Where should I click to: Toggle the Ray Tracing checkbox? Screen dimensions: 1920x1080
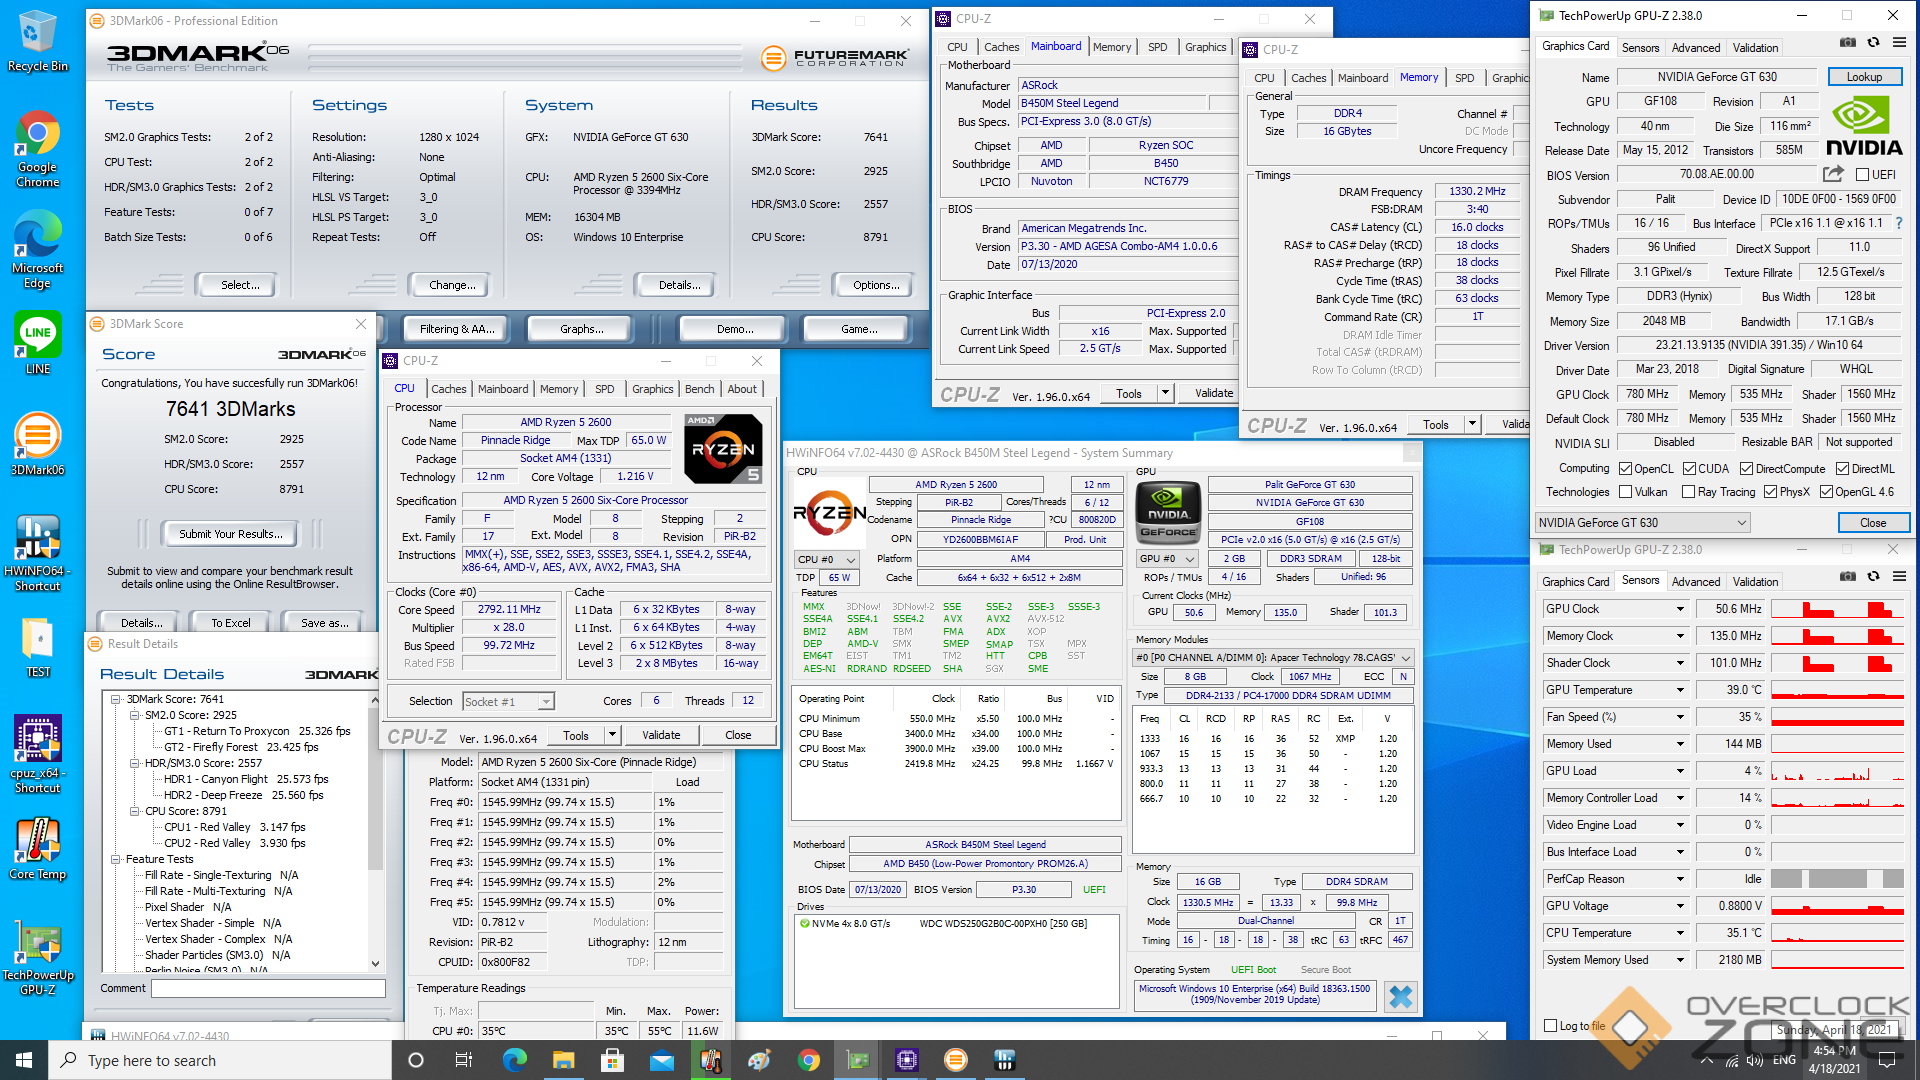coord(1688,492)
